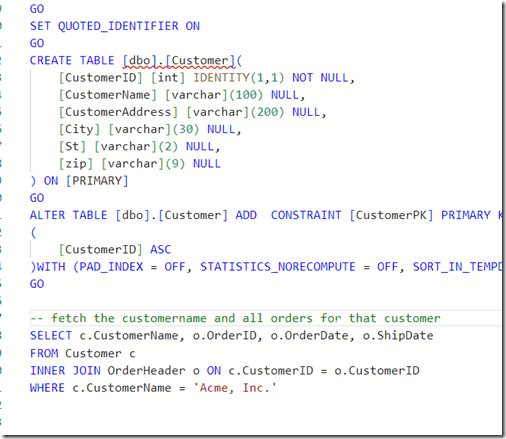Viewport: 506px width, 439px height.
Task: Click the [St] column definition
Action: point(139,147)
